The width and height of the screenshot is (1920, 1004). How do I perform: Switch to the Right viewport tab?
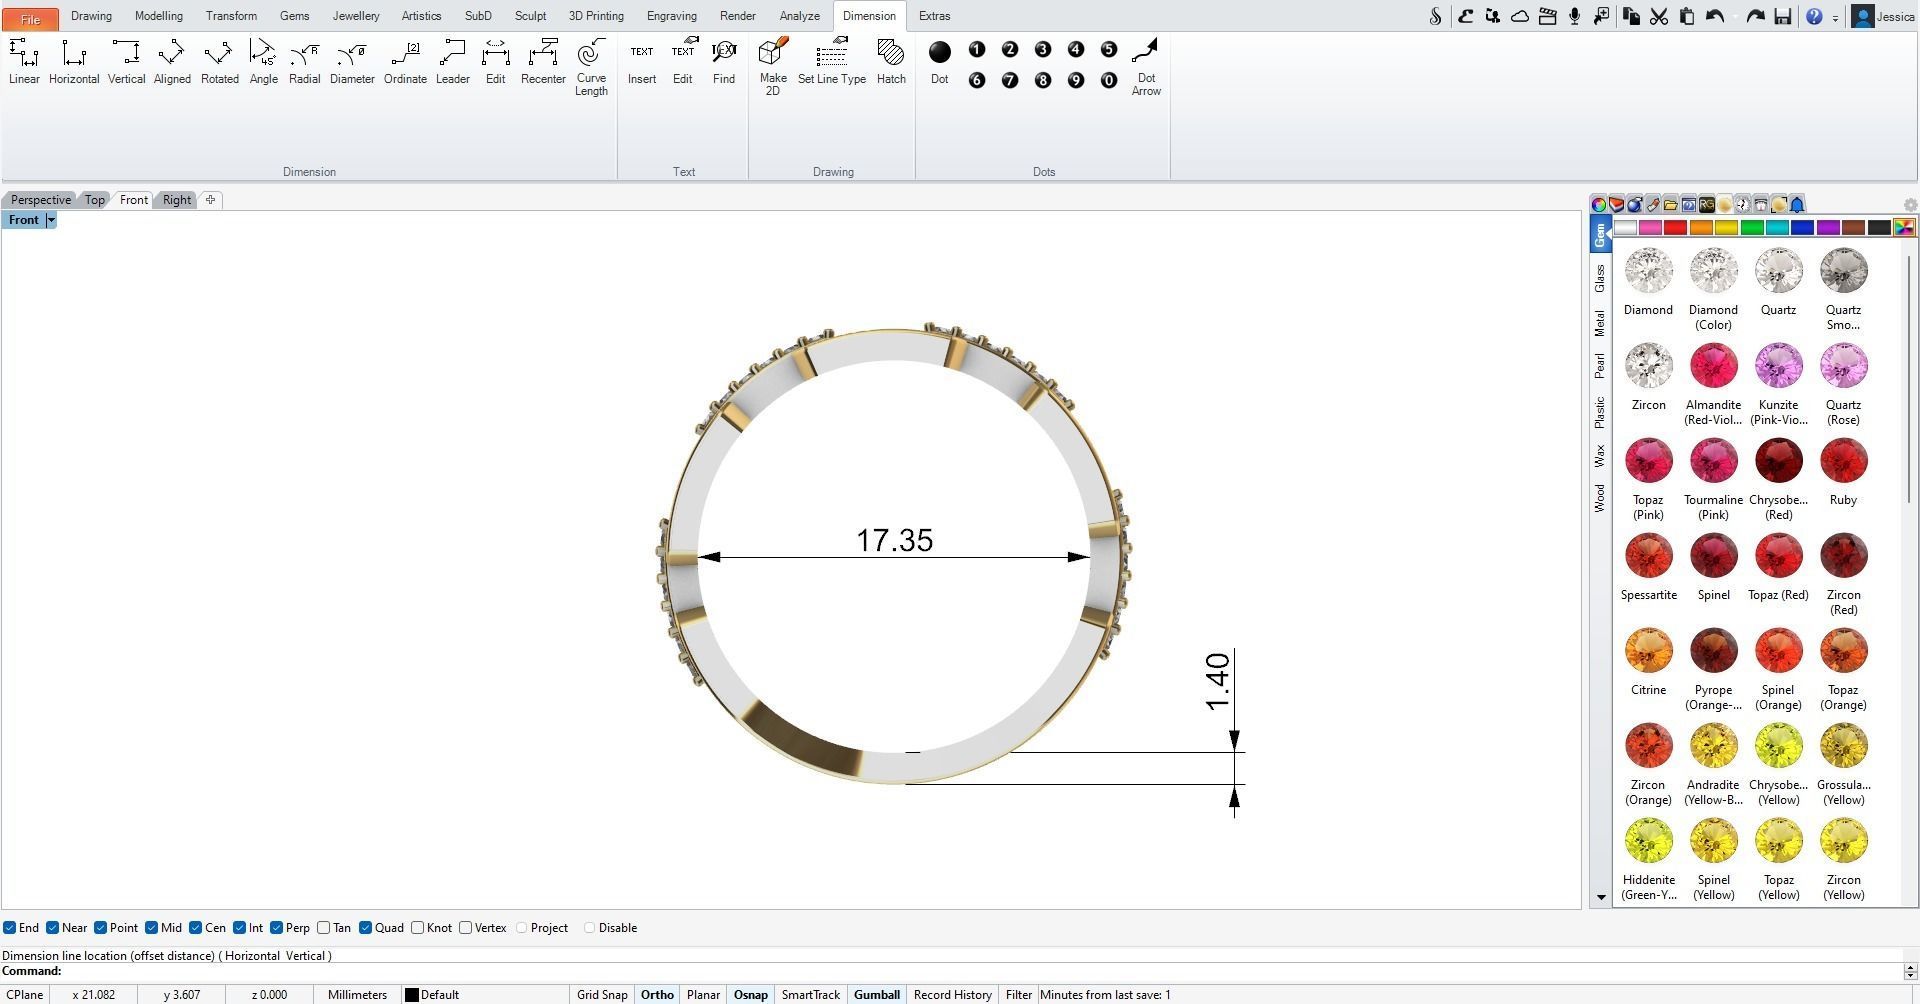click(177, 200)
